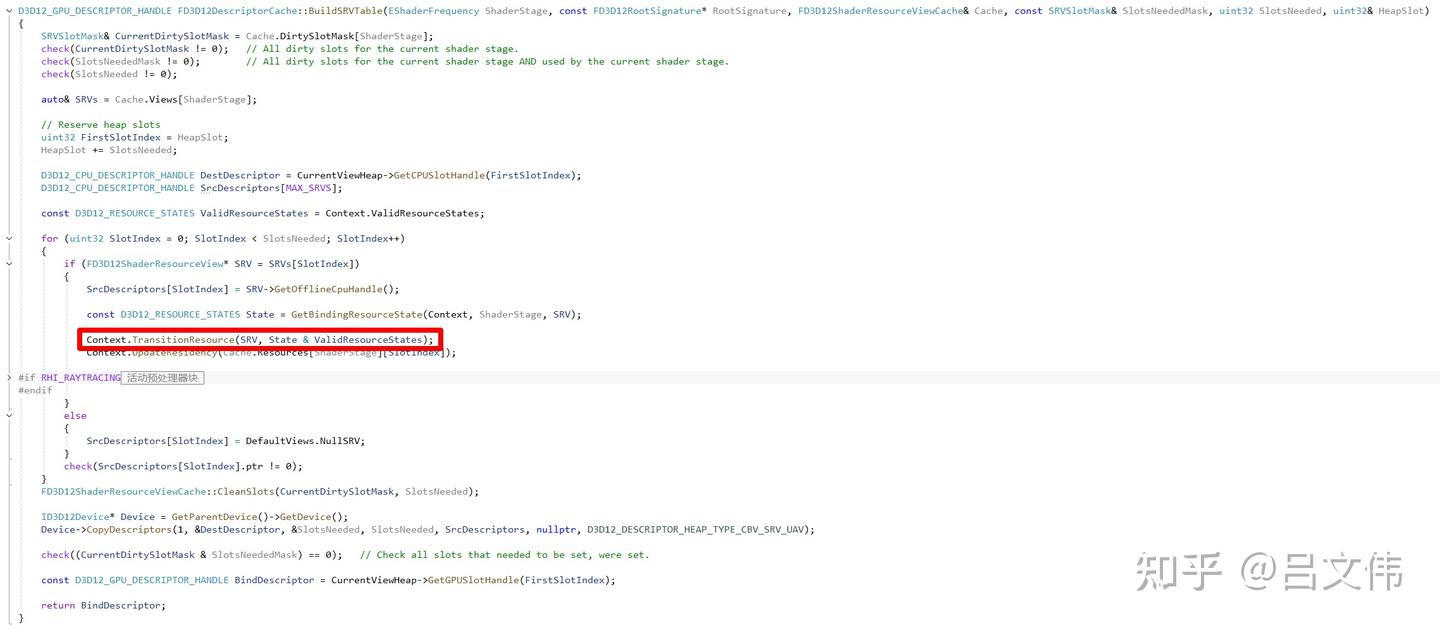
Task: Click the 'for' keyword of the loop
Action: [x=49, y=238]
